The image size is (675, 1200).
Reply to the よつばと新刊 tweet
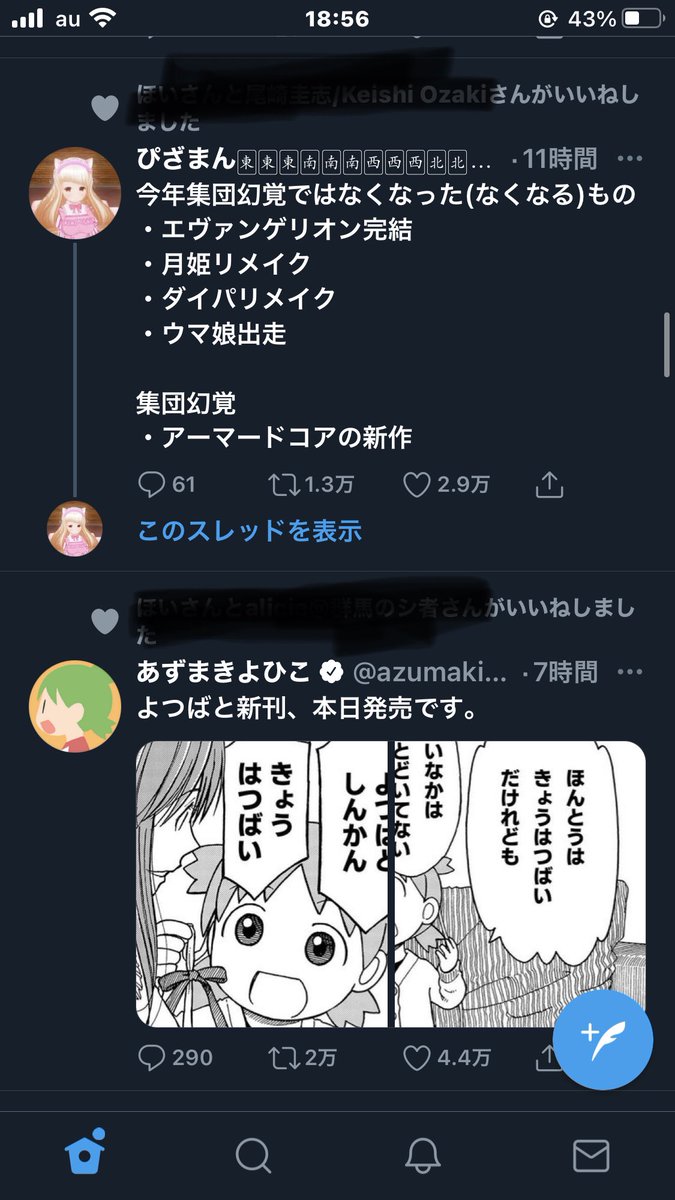[175, 1057]
